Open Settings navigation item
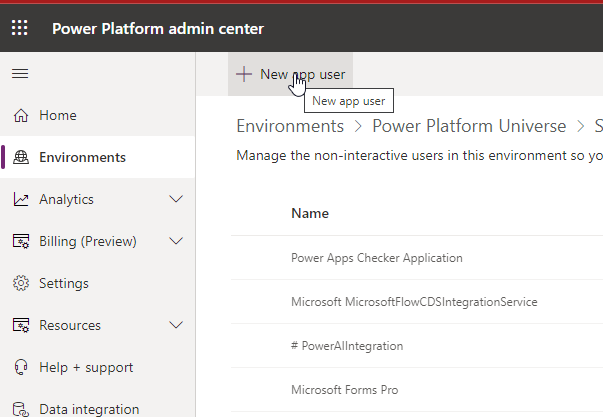The image size is (603, 417). point(97,283)
